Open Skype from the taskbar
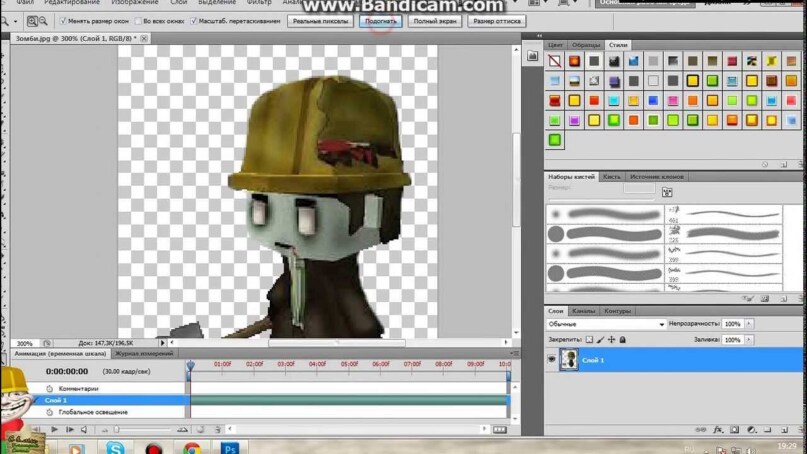The image size is (807, 454). coord(115,448)
